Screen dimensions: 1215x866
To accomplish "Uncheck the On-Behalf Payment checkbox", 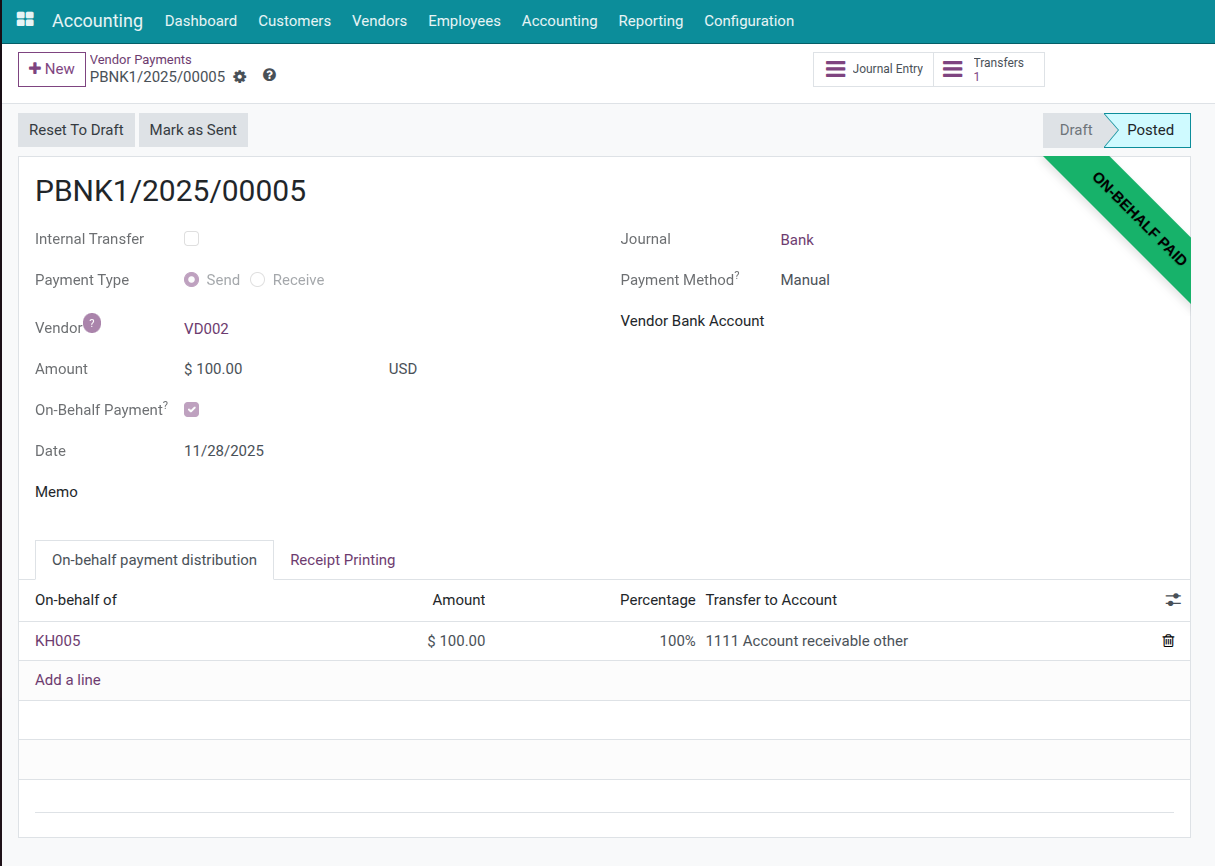I will tap(192, 410).
